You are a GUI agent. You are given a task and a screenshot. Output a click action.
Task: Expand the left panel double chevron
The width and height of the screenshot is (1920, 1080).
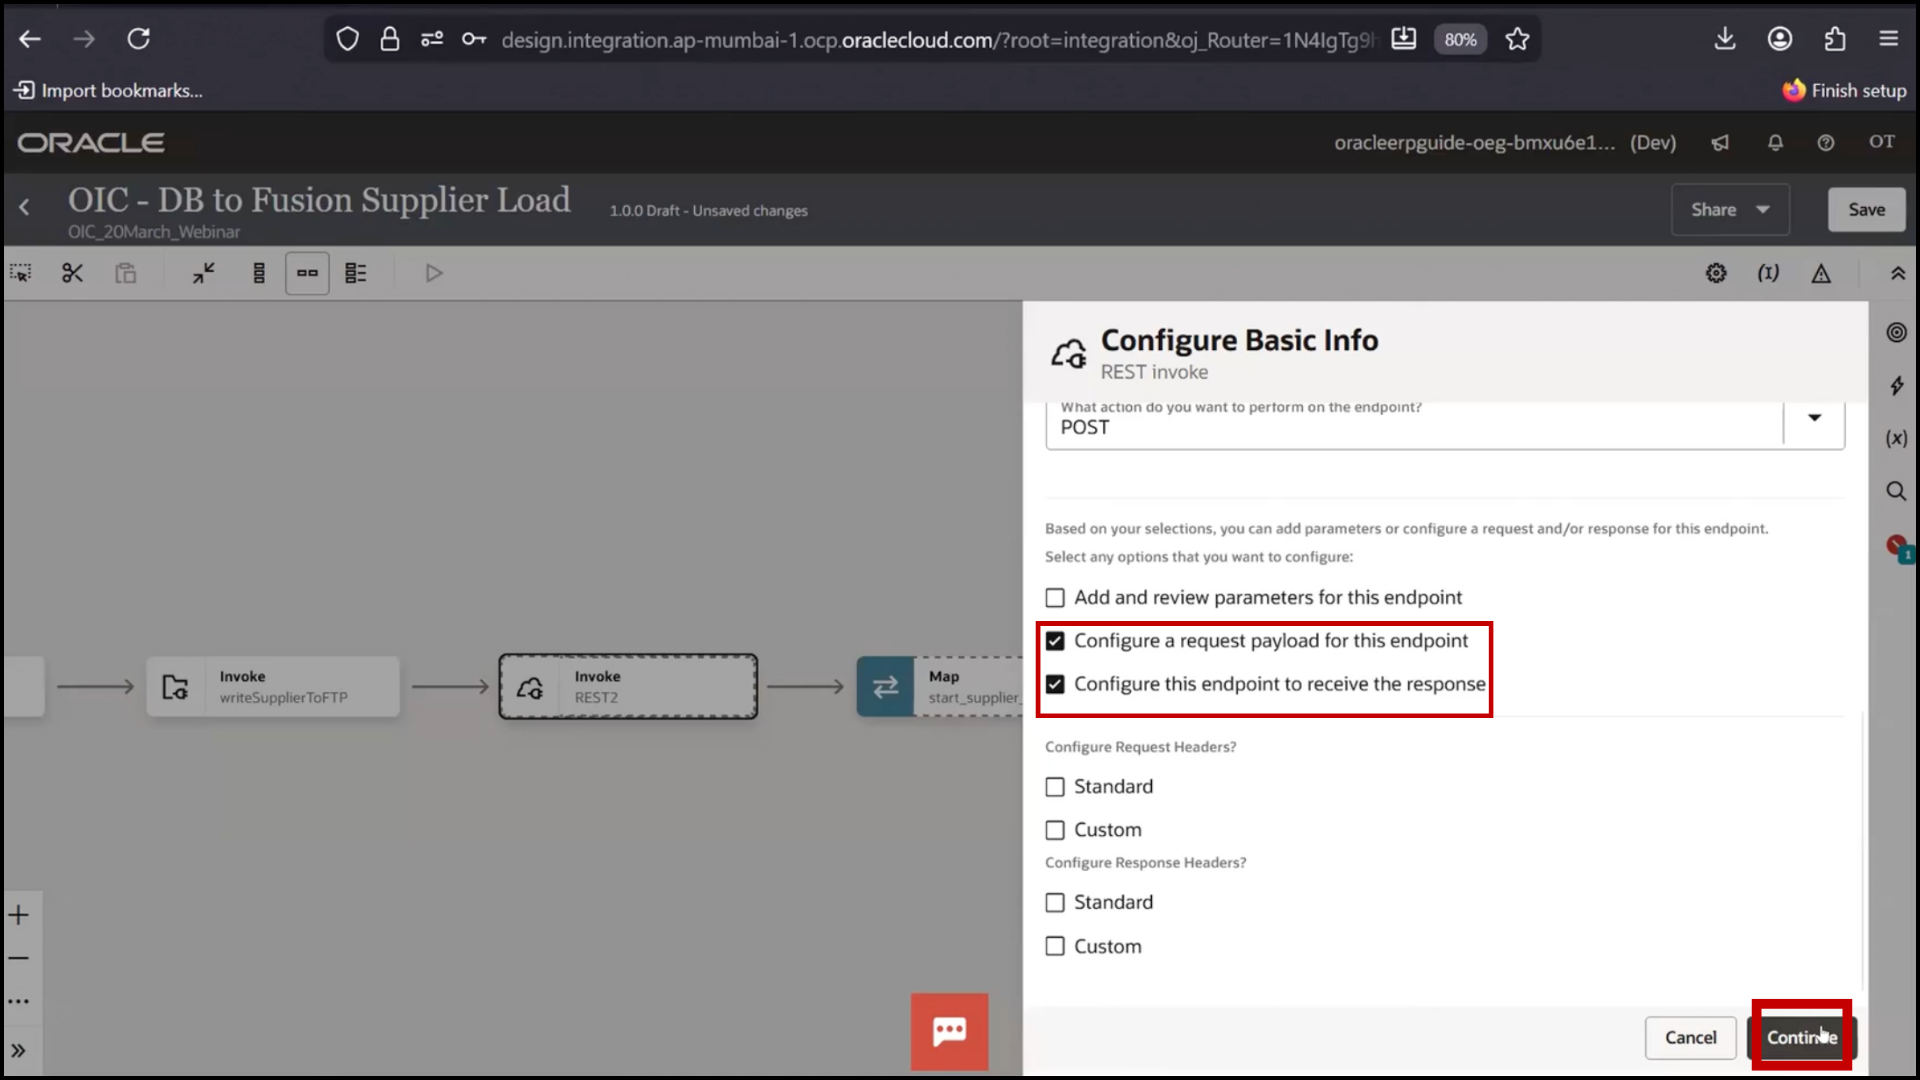pyautogui.click(x=19, y=1051)
